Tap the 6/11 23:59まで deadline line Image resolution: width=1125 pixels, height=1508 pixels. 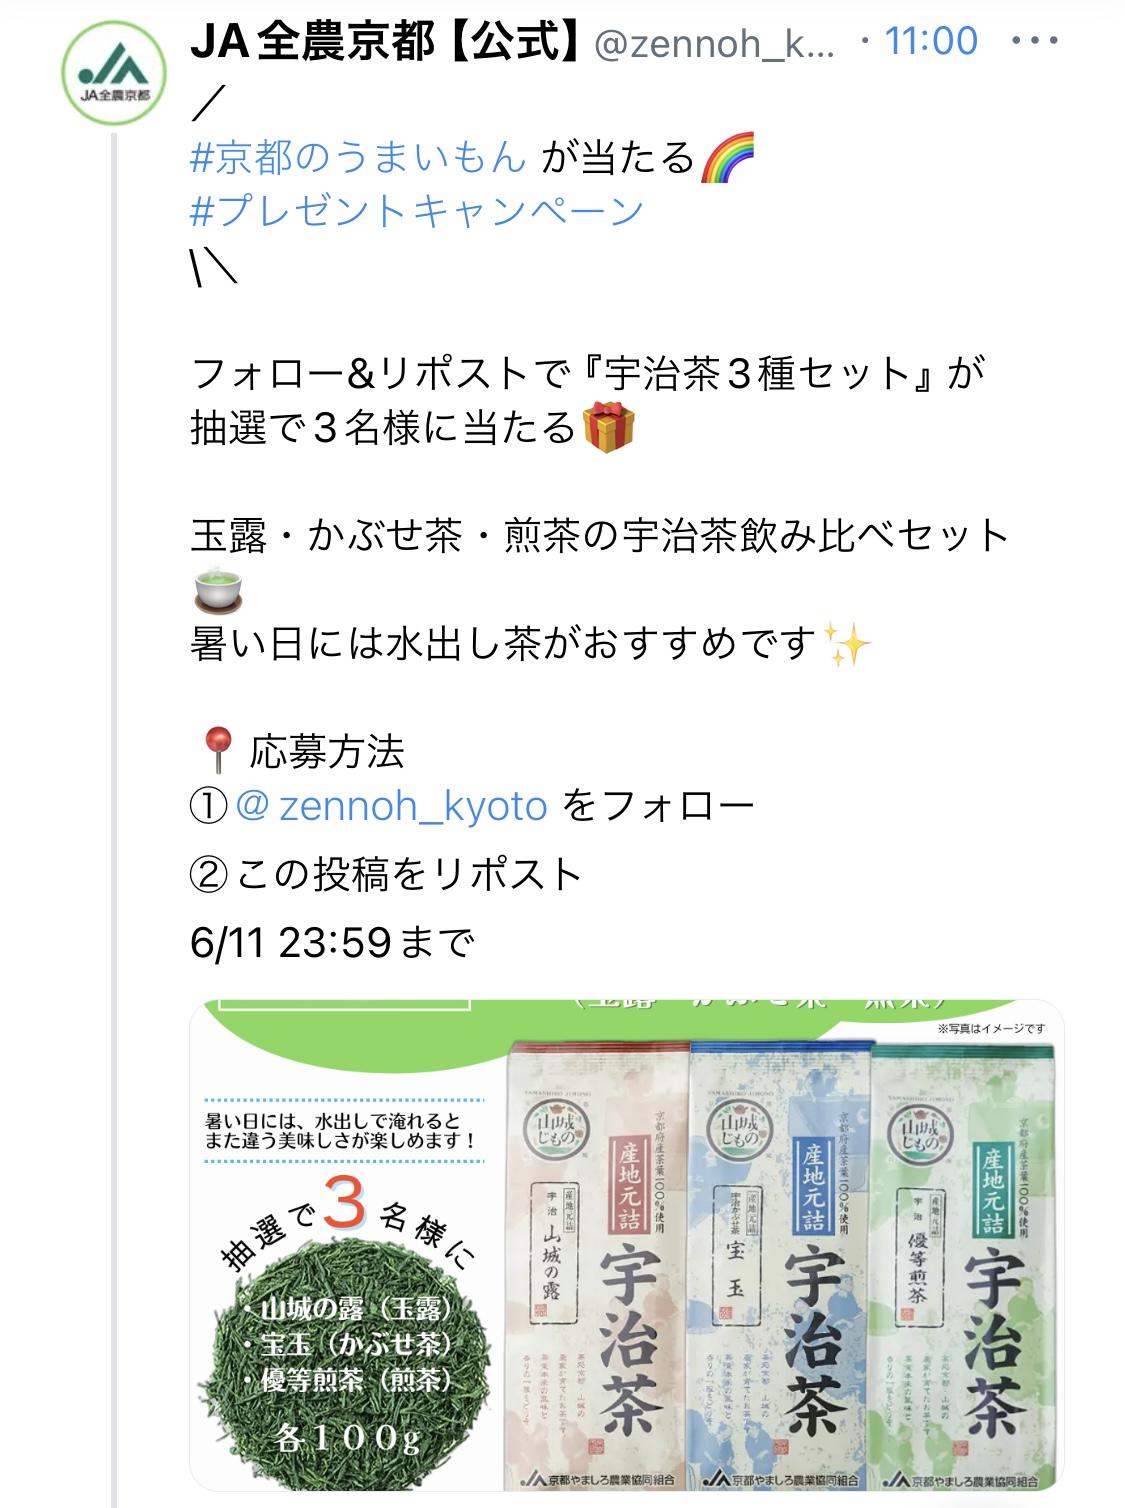tap(331, 942)
